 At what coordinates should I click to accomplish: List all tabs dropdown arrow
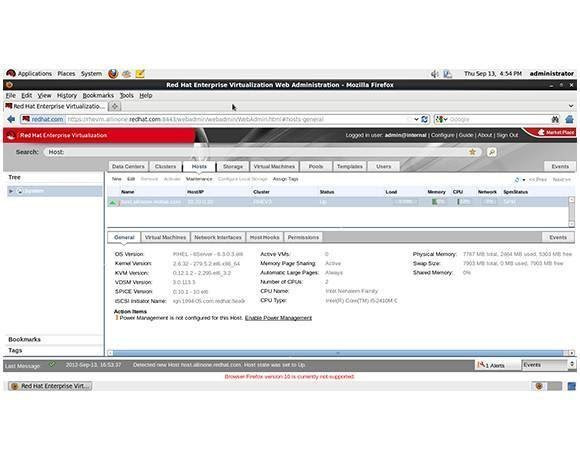tap(571, 106)
